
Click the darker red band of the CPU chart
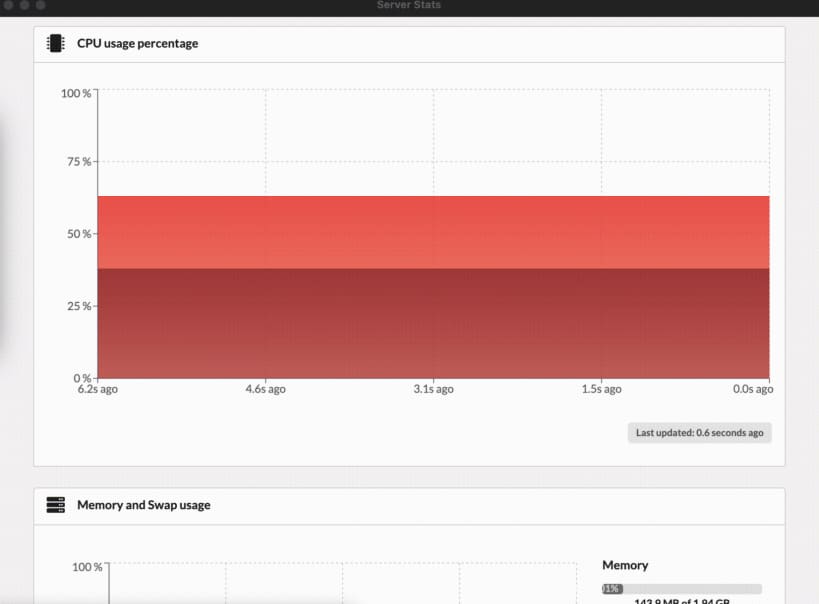(430, 320)
